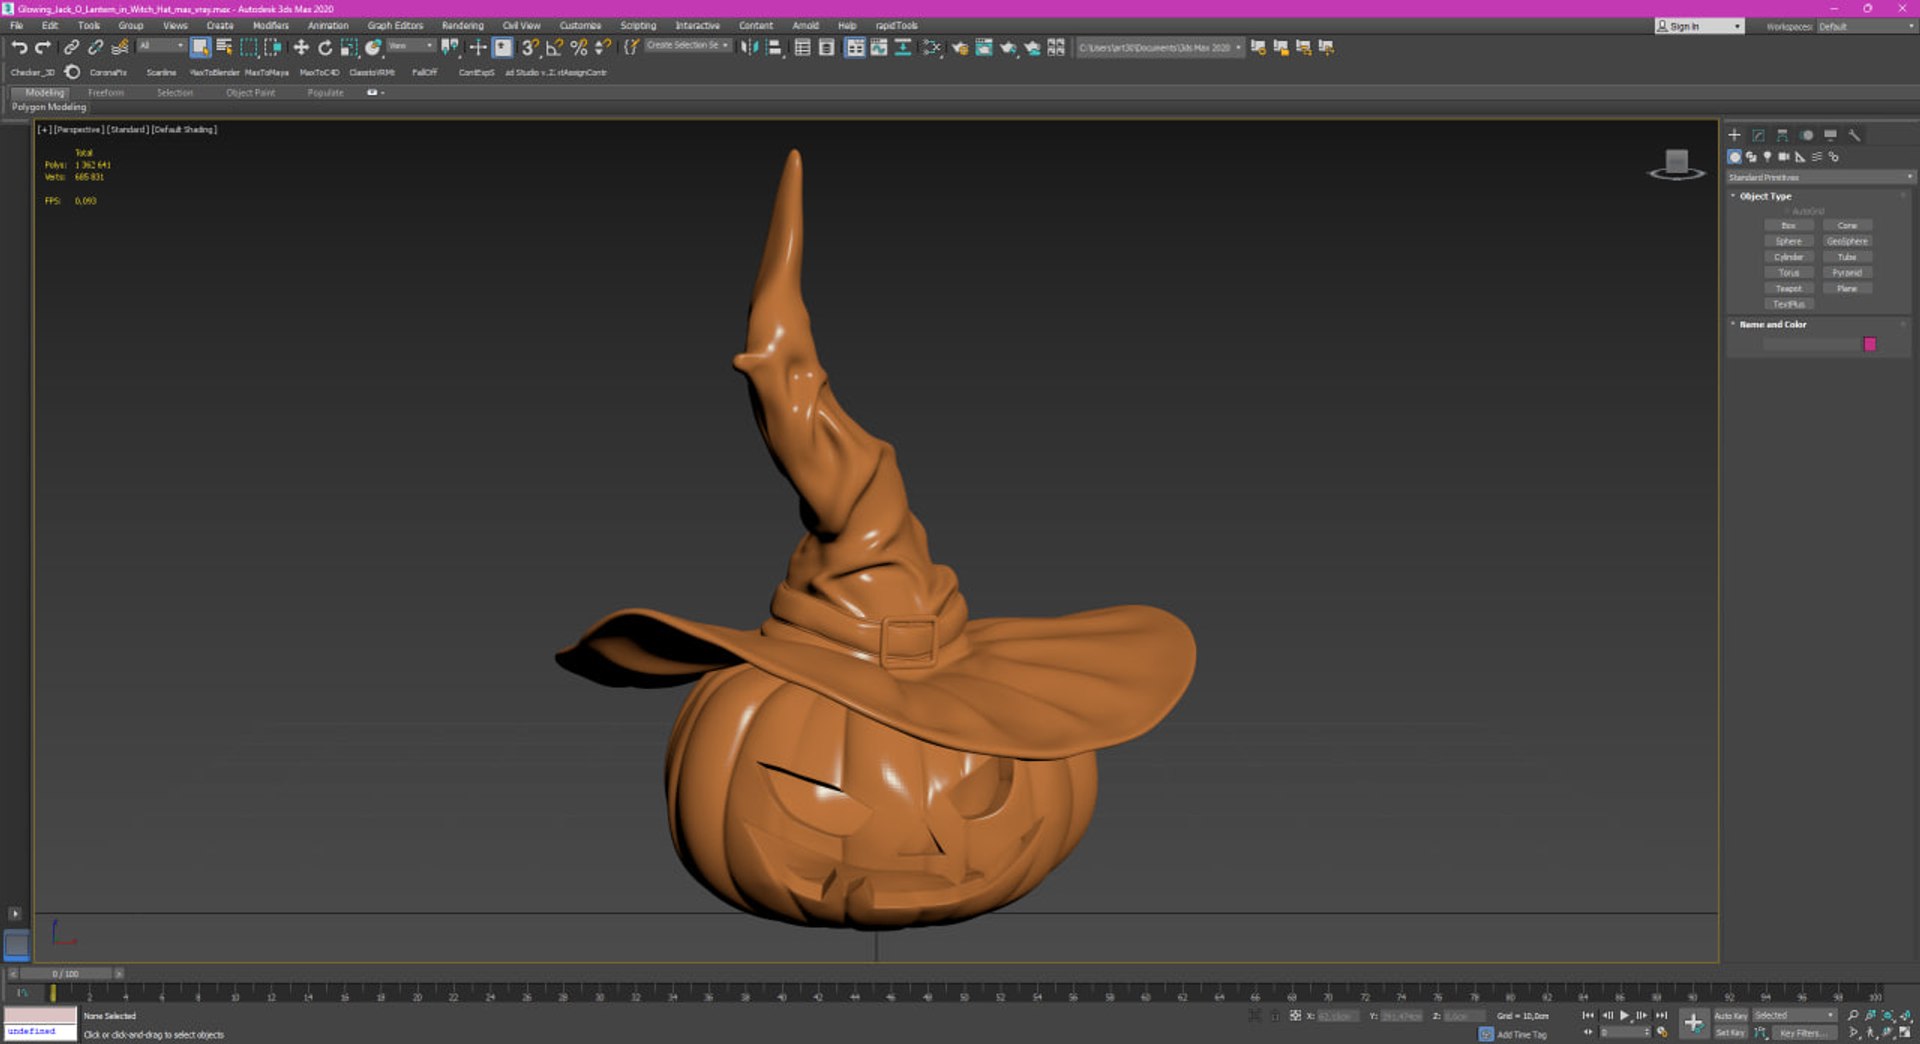Viewport: 1920px width, 1044px height.
Task: Open the Graph Editors menu
Action: click(395, 26)
